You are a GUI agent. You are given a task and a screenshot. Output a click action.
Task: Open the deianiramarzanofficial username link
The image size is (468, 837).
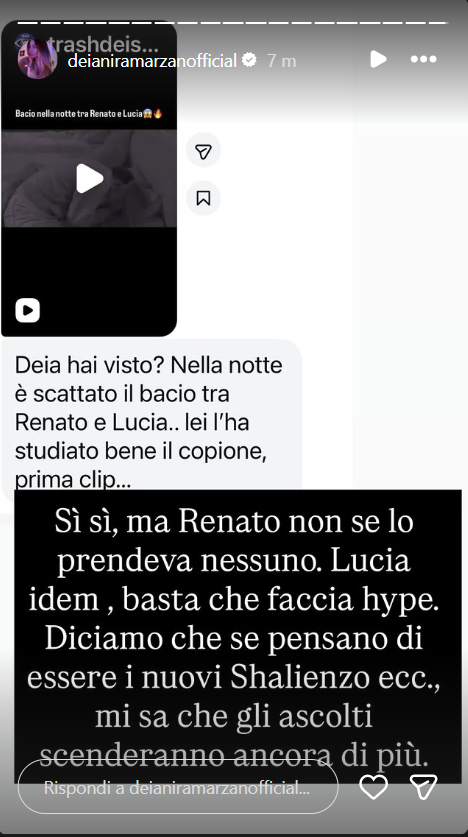[153, 61]
